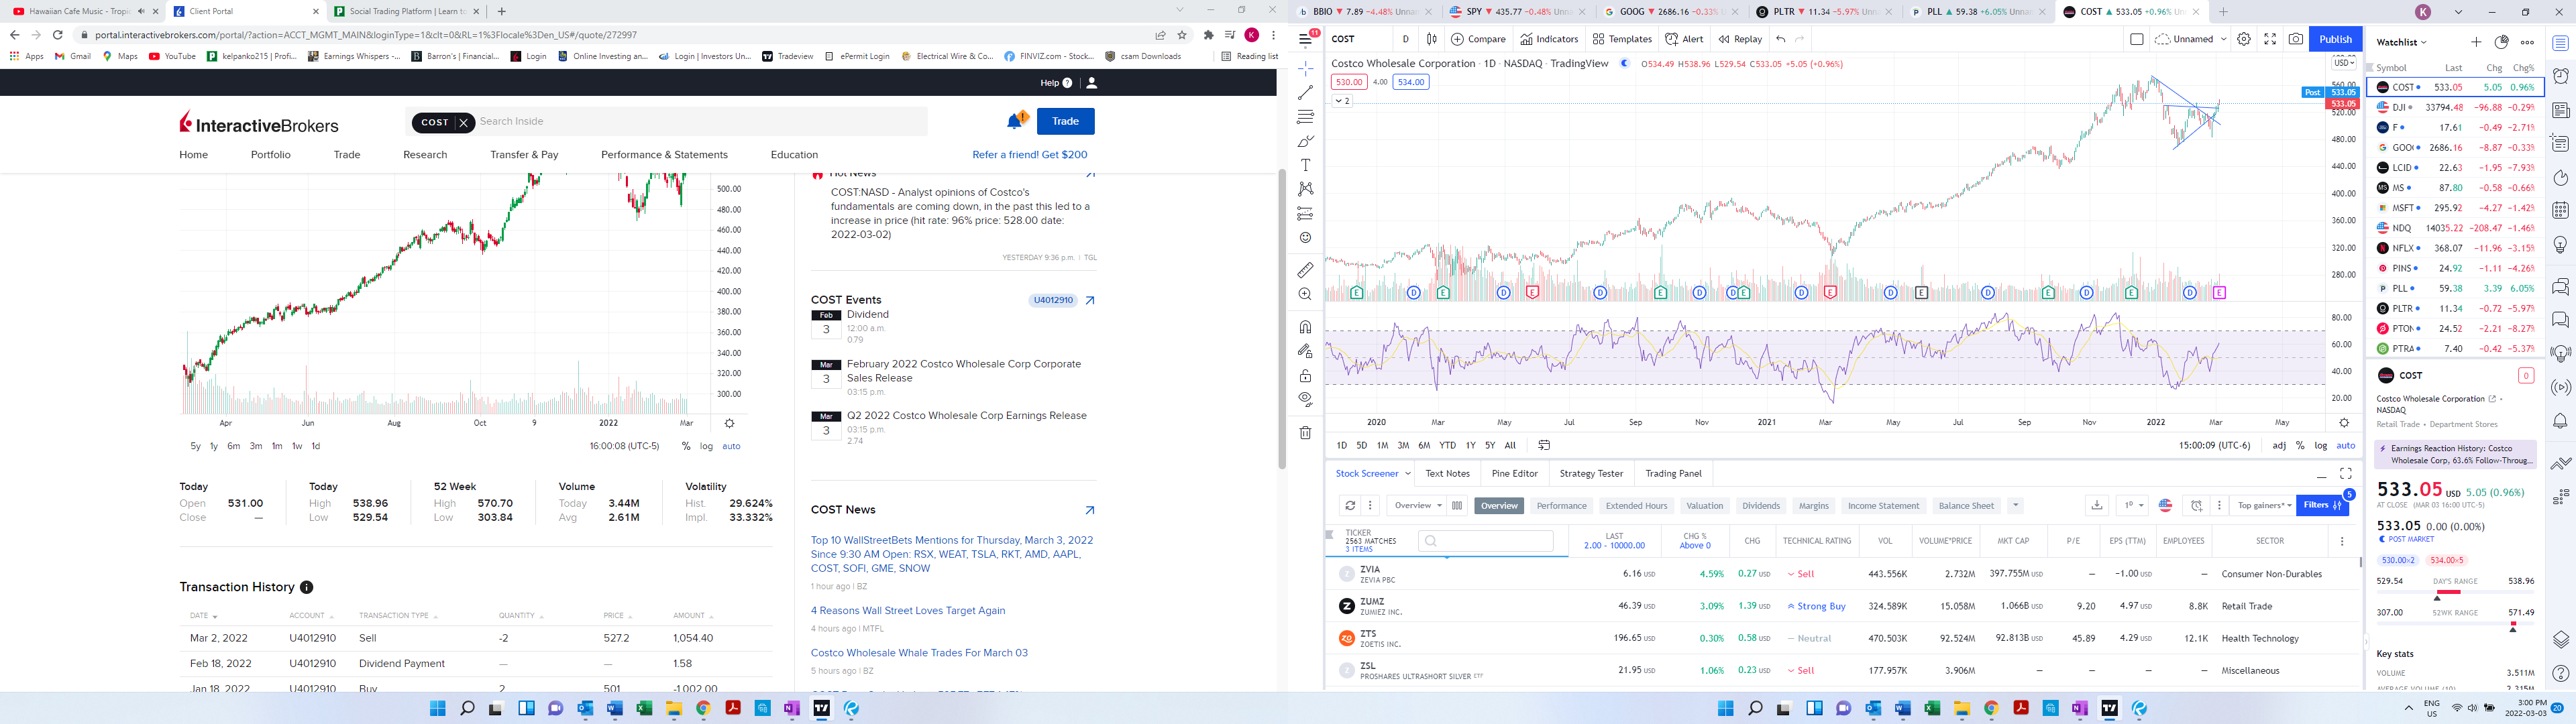The height and width of the screenshot is (724, 2576).
Task: Toggle auto scale on TradingView chart
Action: (2345, 446)
